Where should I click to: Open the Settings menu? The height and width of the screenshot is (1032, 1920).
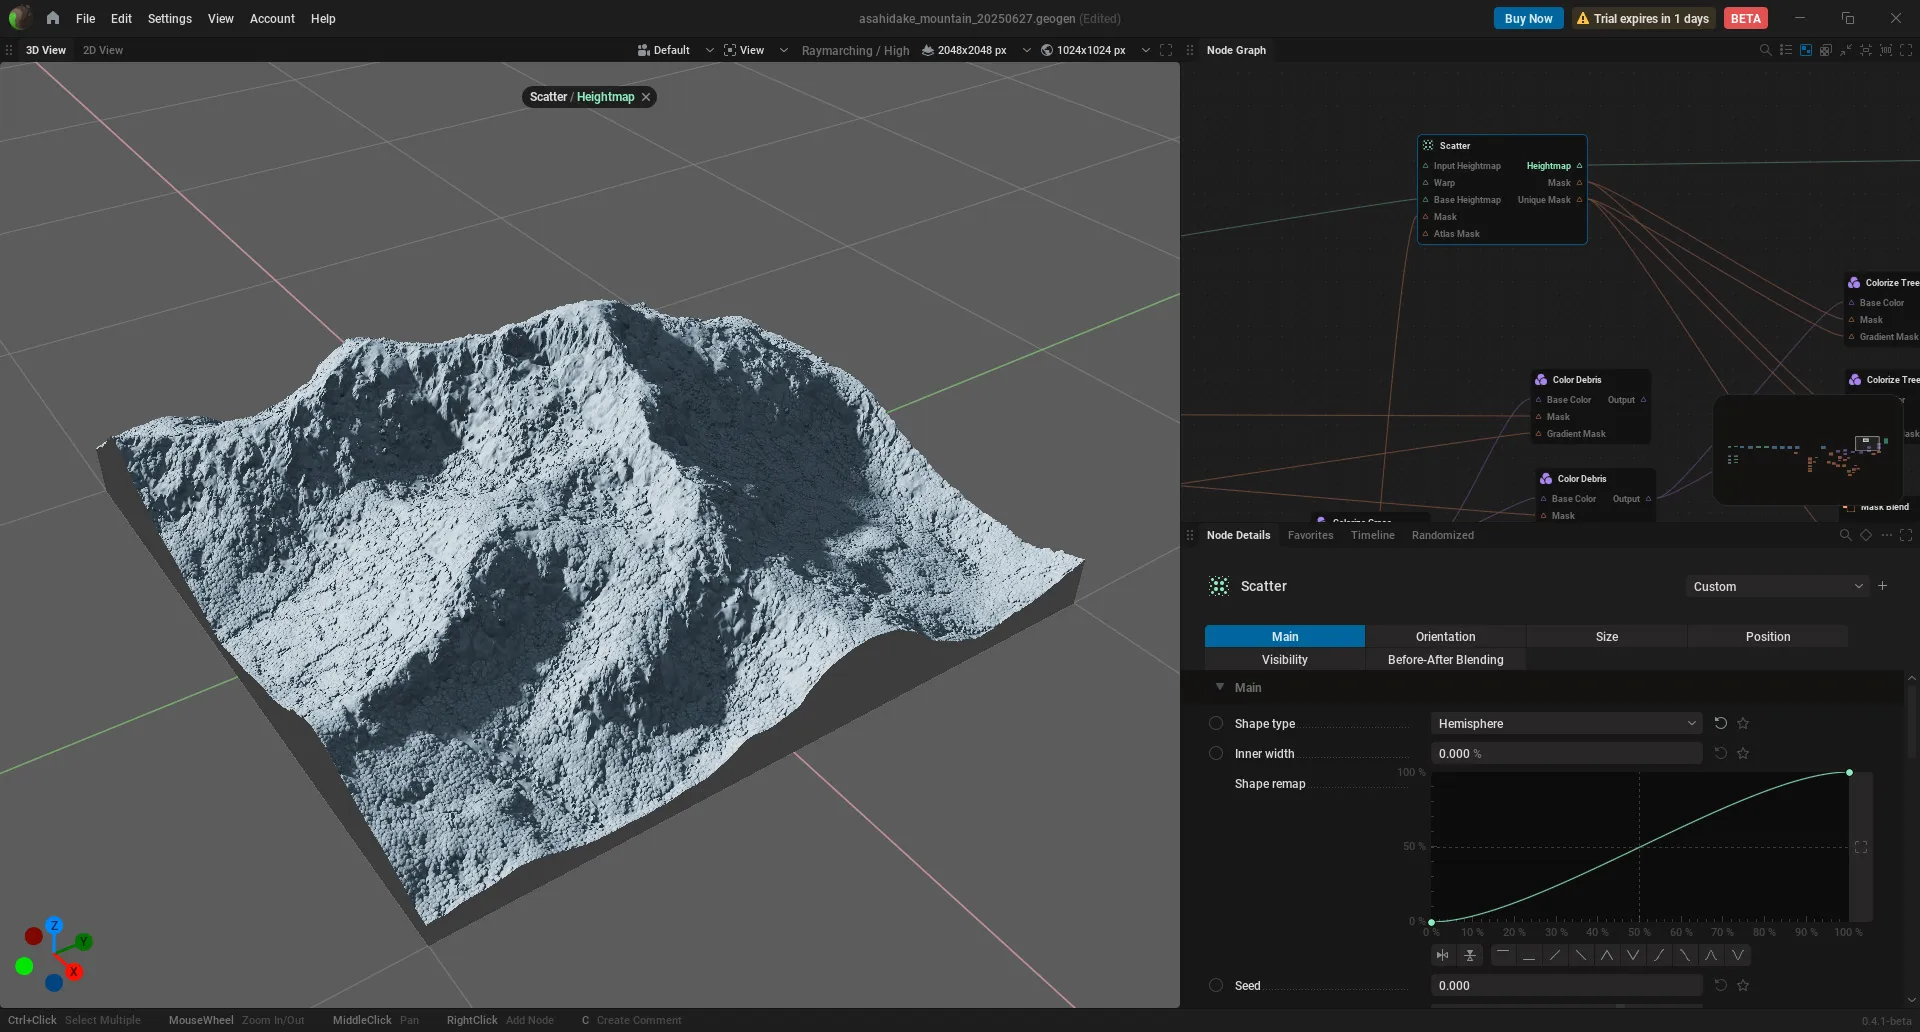pos(169,18)
